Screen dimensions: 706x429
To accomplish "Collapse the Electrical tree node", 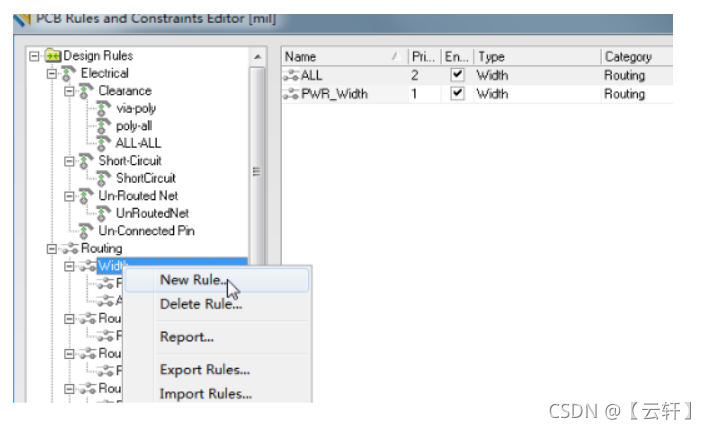I will click(52, 73).
